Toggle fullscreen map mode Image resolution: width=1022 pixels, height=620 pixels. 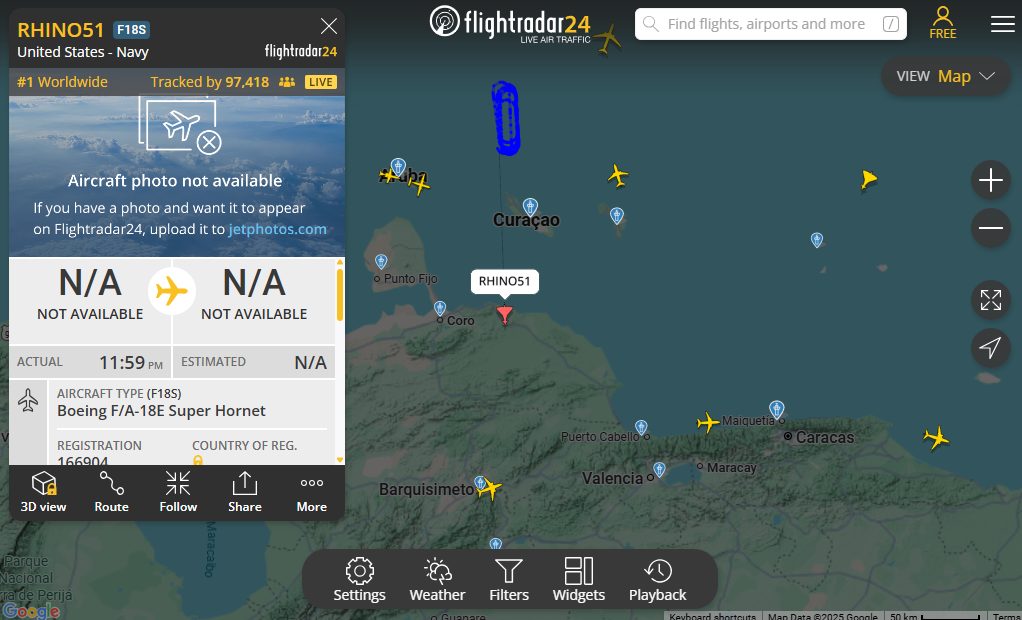[x=991, y=300]
